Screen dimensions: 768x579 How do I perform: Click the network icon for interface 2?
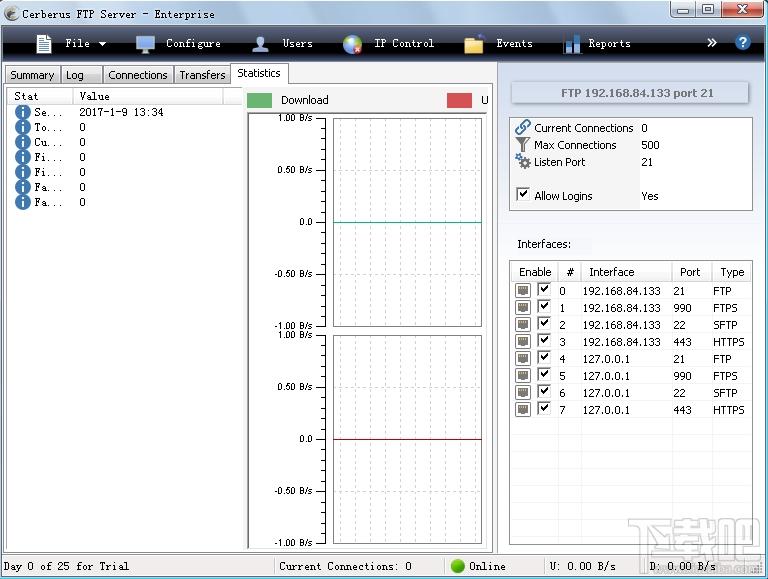coord(523,324)
